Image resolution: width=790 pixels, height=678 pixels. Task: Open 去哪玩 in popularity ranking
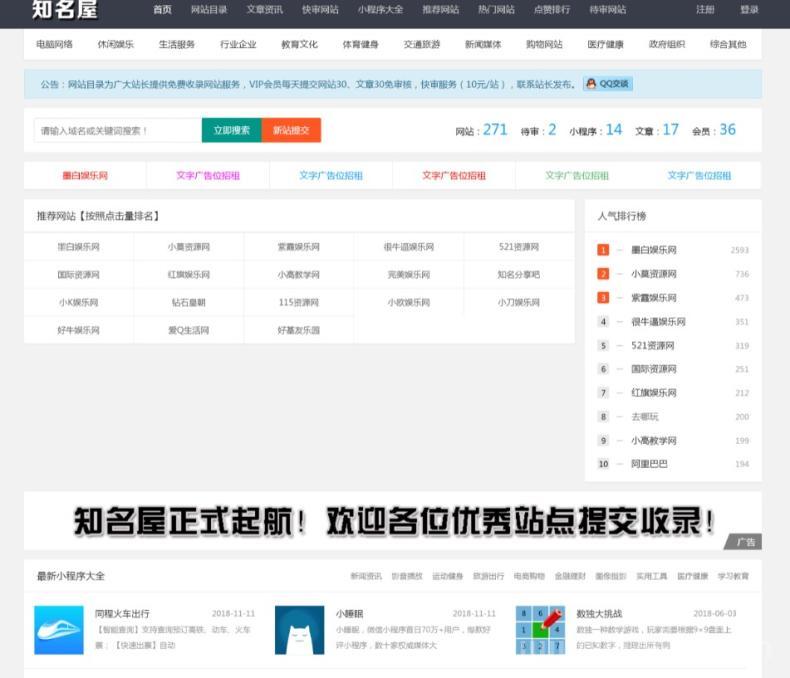(x=645, y=417)
